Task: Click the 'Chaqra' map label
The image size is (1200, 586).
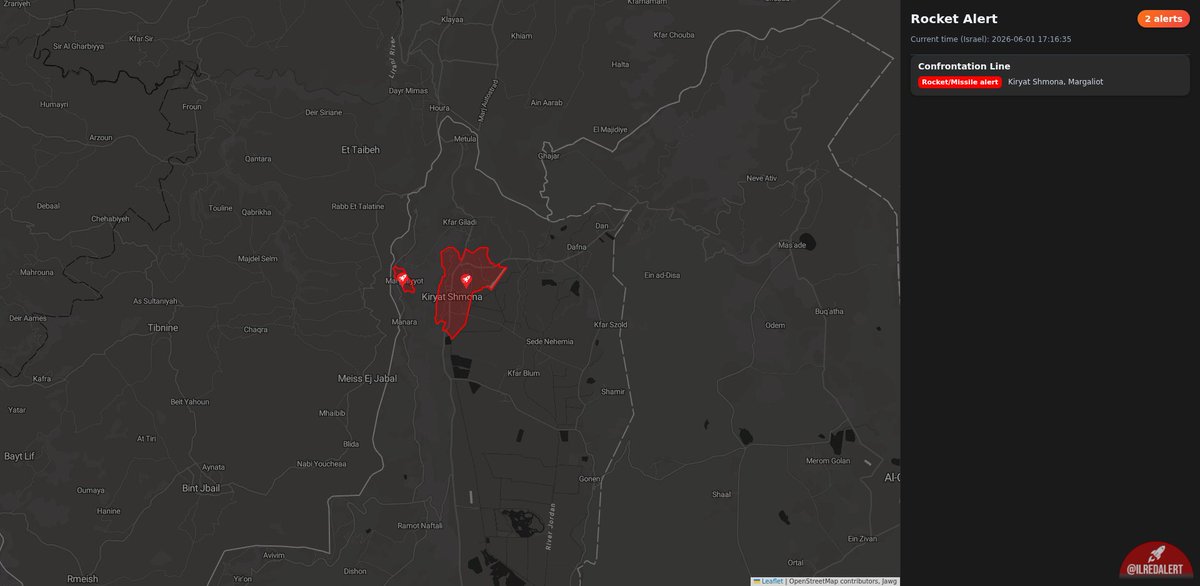Action: pos(256,330)
